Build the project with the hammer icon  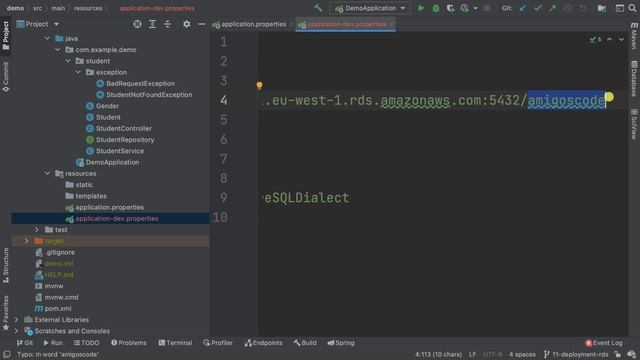318,8
